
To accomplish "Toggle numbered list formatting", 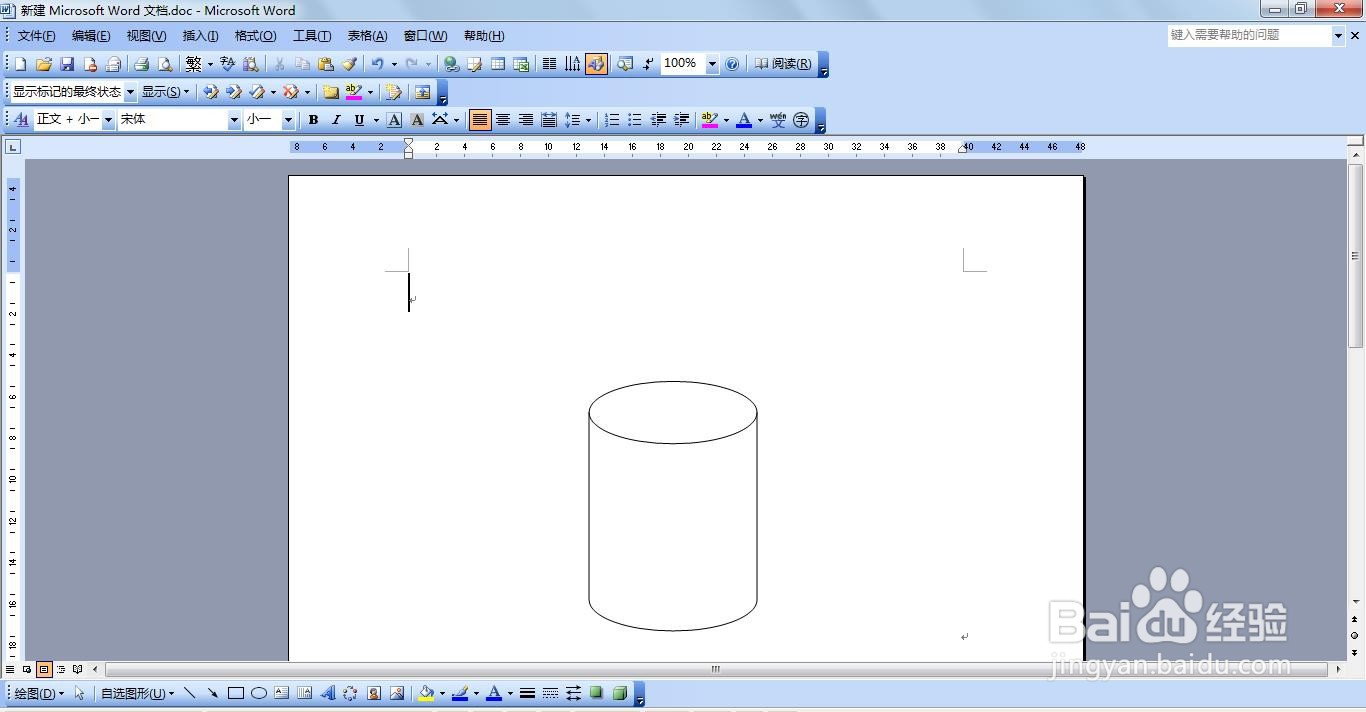I will click(x=612, y=120).
